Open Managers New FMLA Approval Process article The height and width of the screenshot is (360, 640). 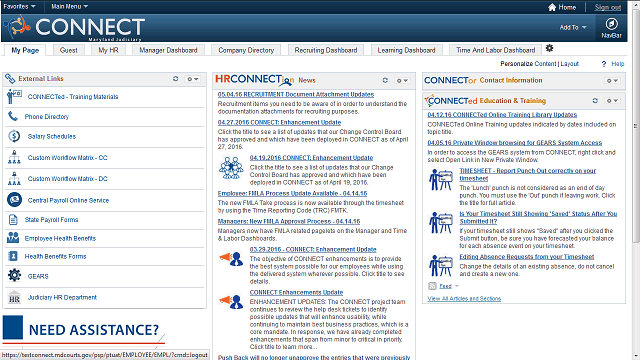pyautogui.click(x=289, y=221)
